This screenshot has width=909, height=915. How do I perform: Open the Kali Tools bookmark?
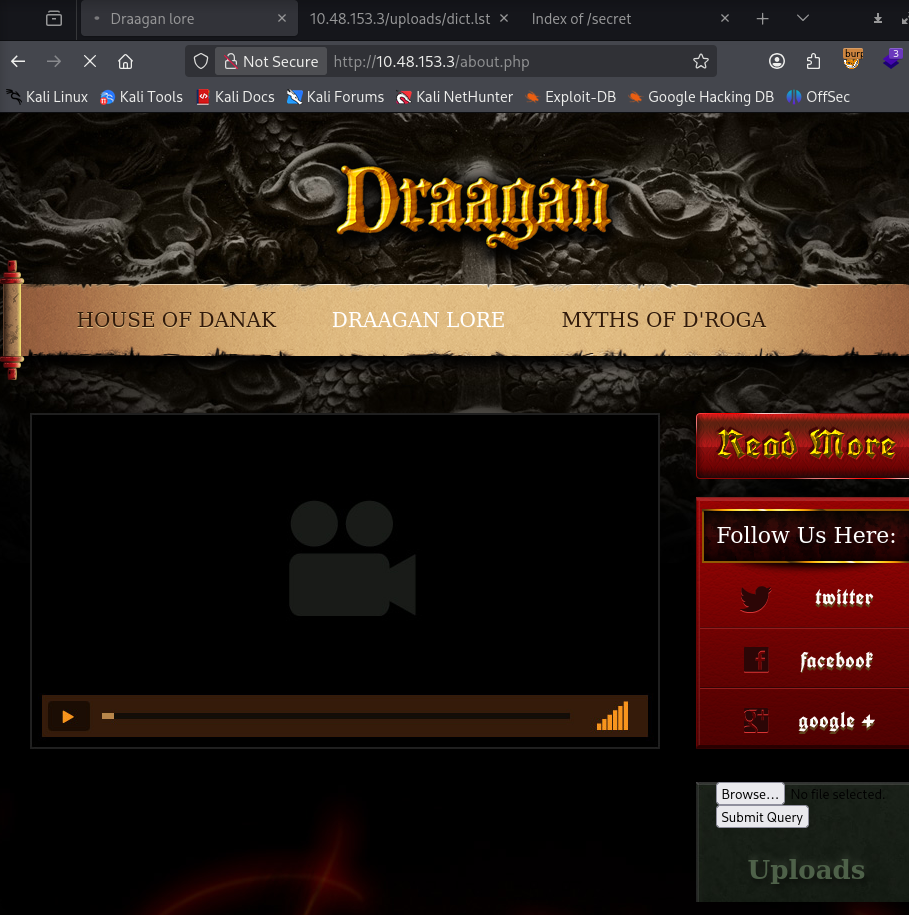pos(141,97)
